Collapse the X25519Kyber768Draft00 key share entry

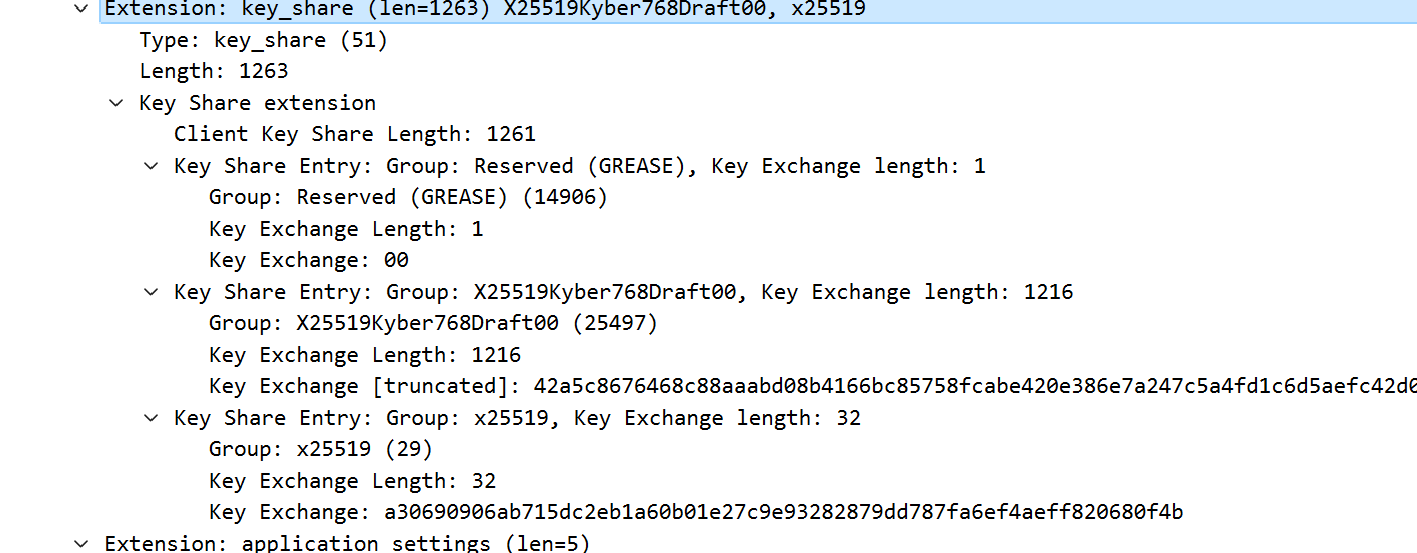click(x=152, y=292)
